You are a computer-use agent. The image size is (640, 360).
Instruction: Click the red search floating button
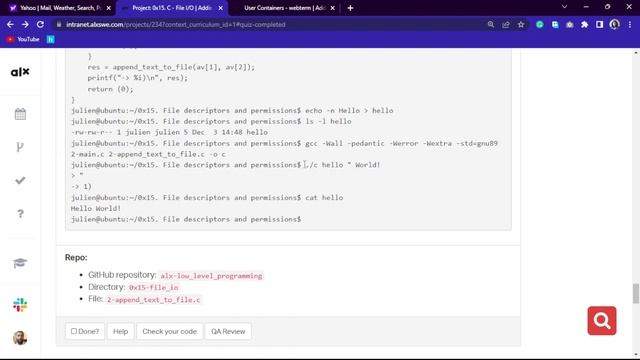[x=602, y=321]
